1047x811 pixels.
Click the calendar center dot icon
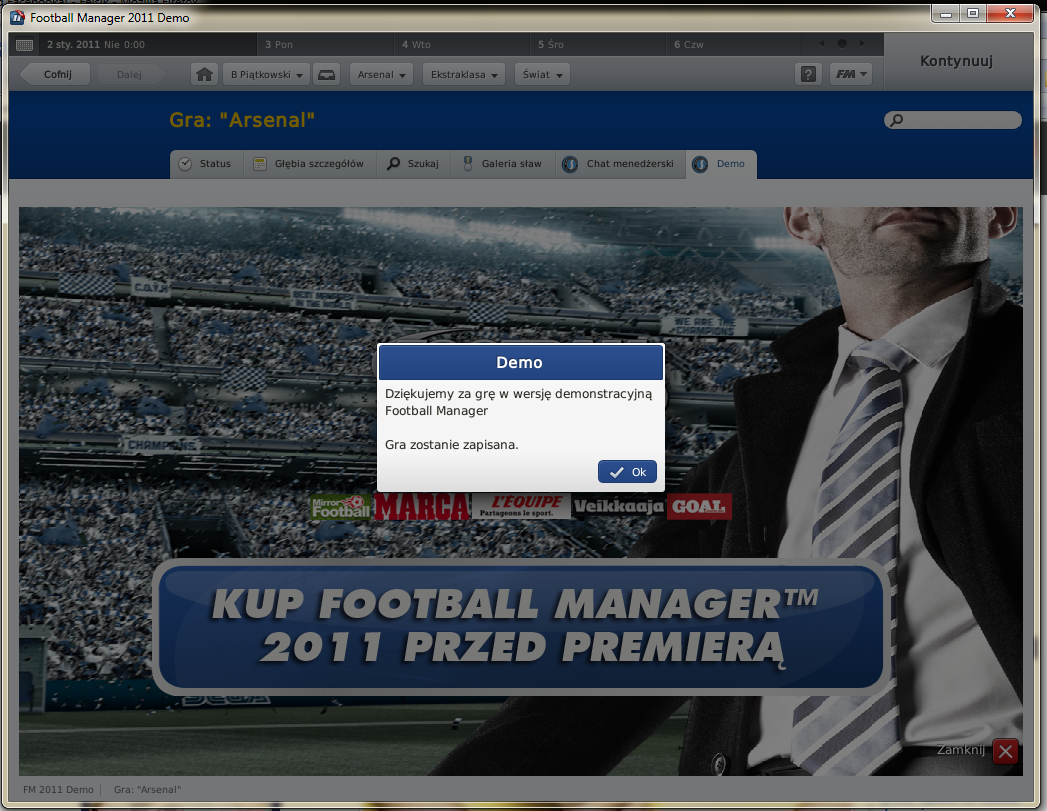pyautogui.click(x=842, y=44)
